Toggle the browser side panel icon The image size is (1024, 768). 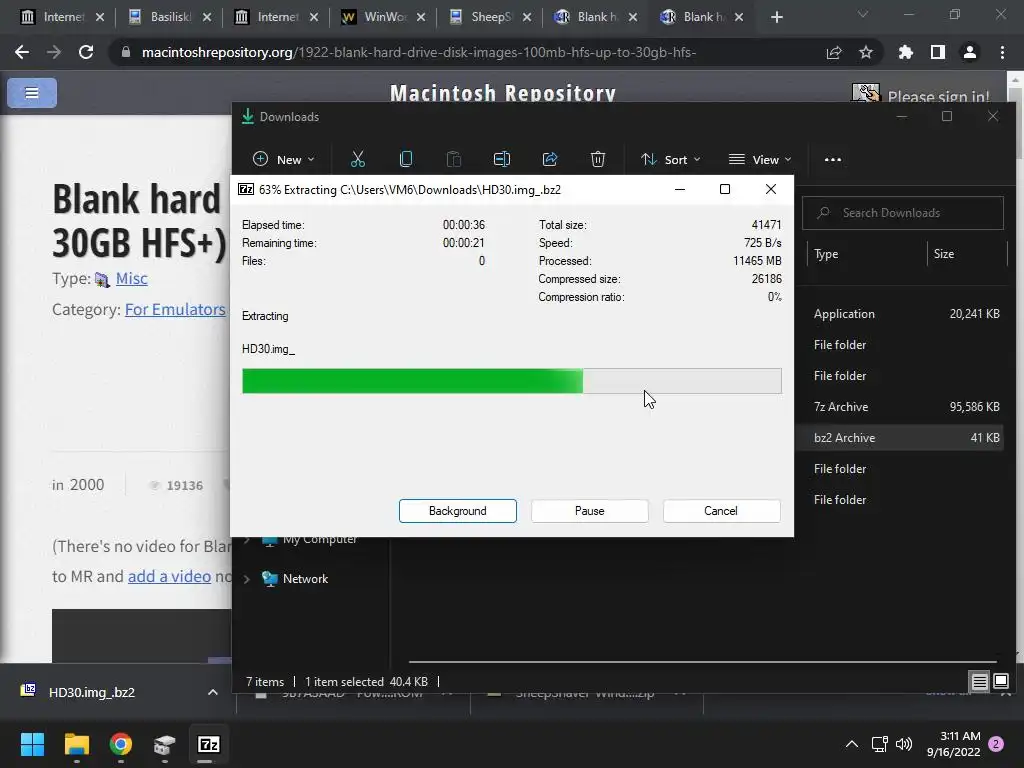(938, 52)
